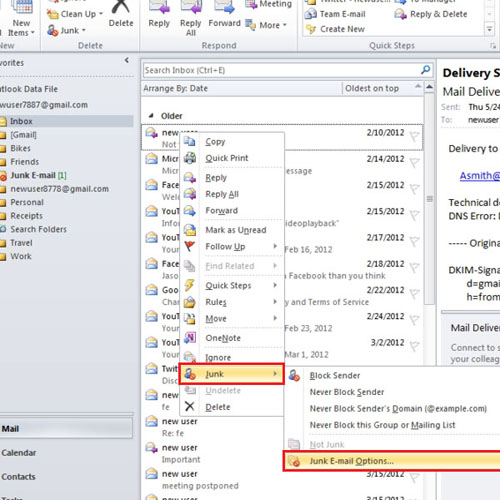Screen dimensions: 500x500
Task: Open the Clean Up dropdown in the ribbon
Action: point(75,14)
